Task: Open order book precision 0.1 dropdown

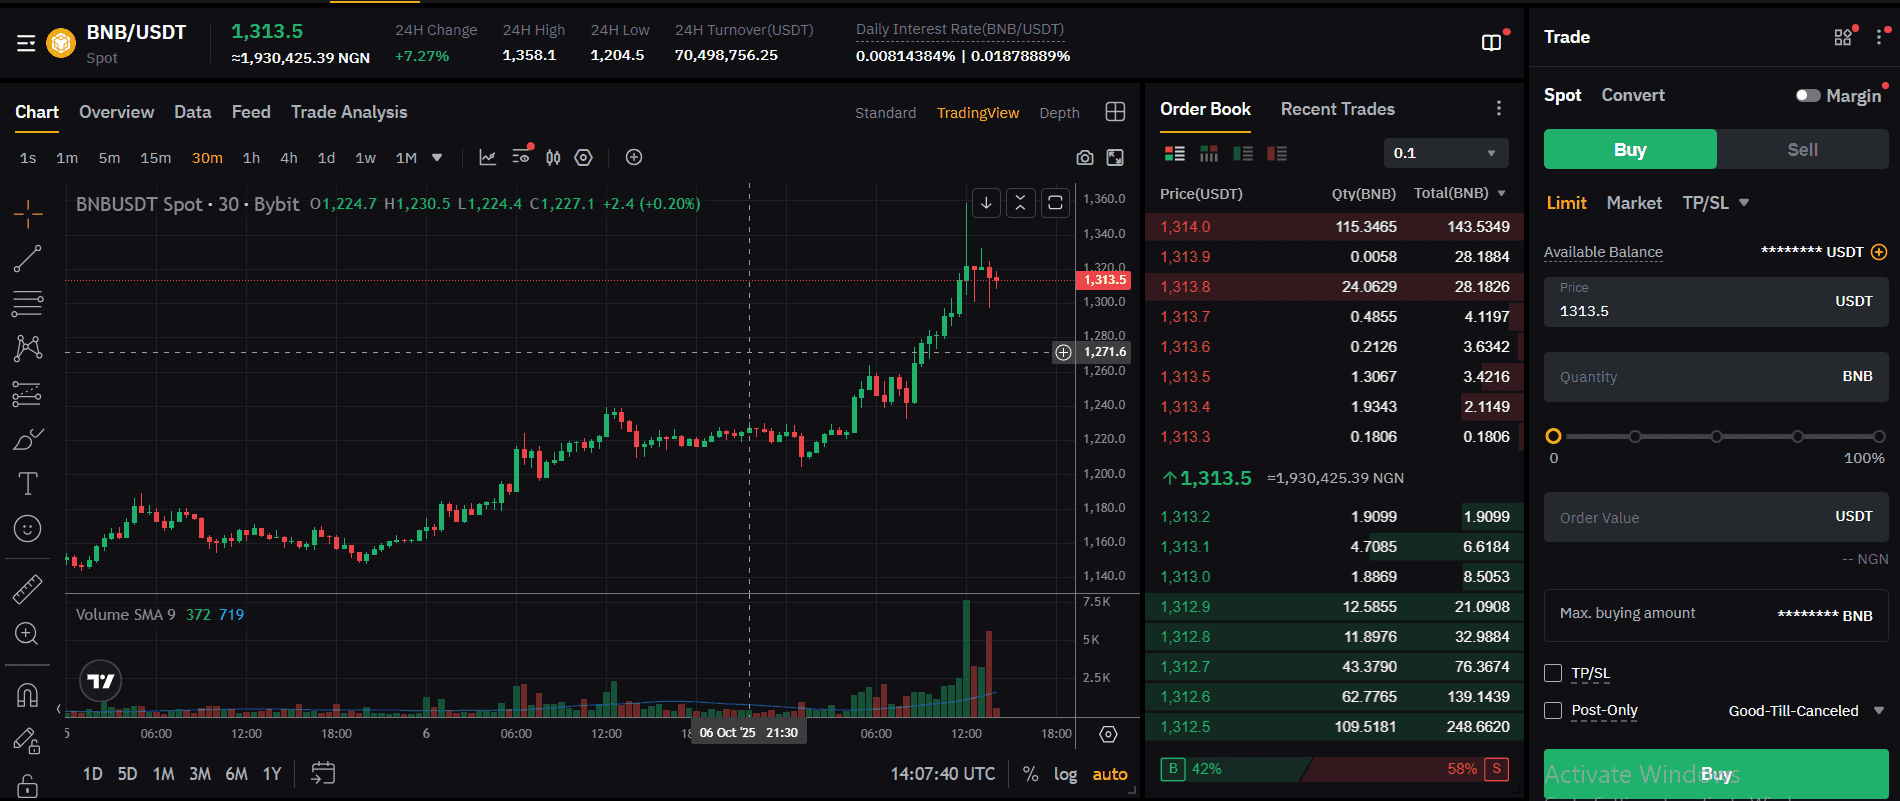Action: pyautogui.click(x=1445, y=153)
